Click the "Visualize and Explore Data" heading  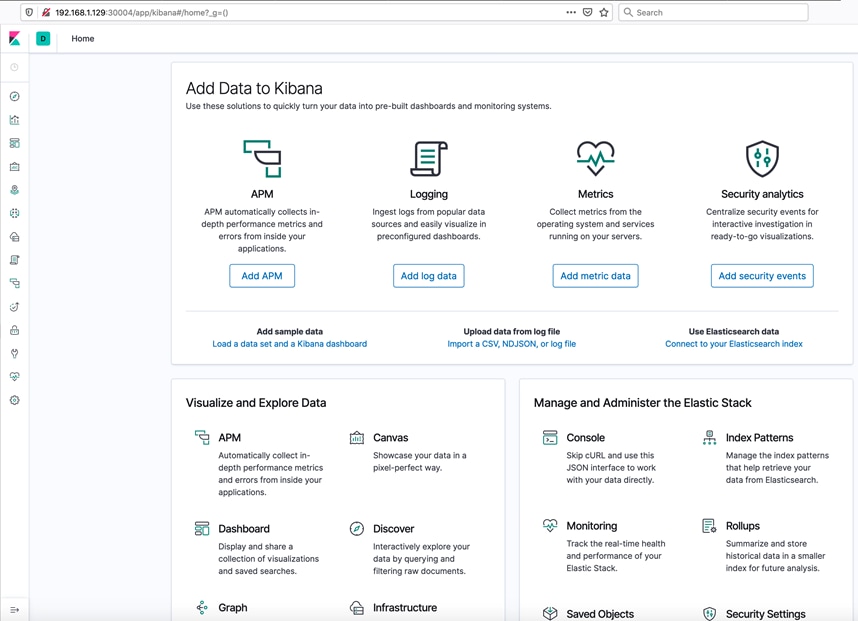[x=256, y=403]
